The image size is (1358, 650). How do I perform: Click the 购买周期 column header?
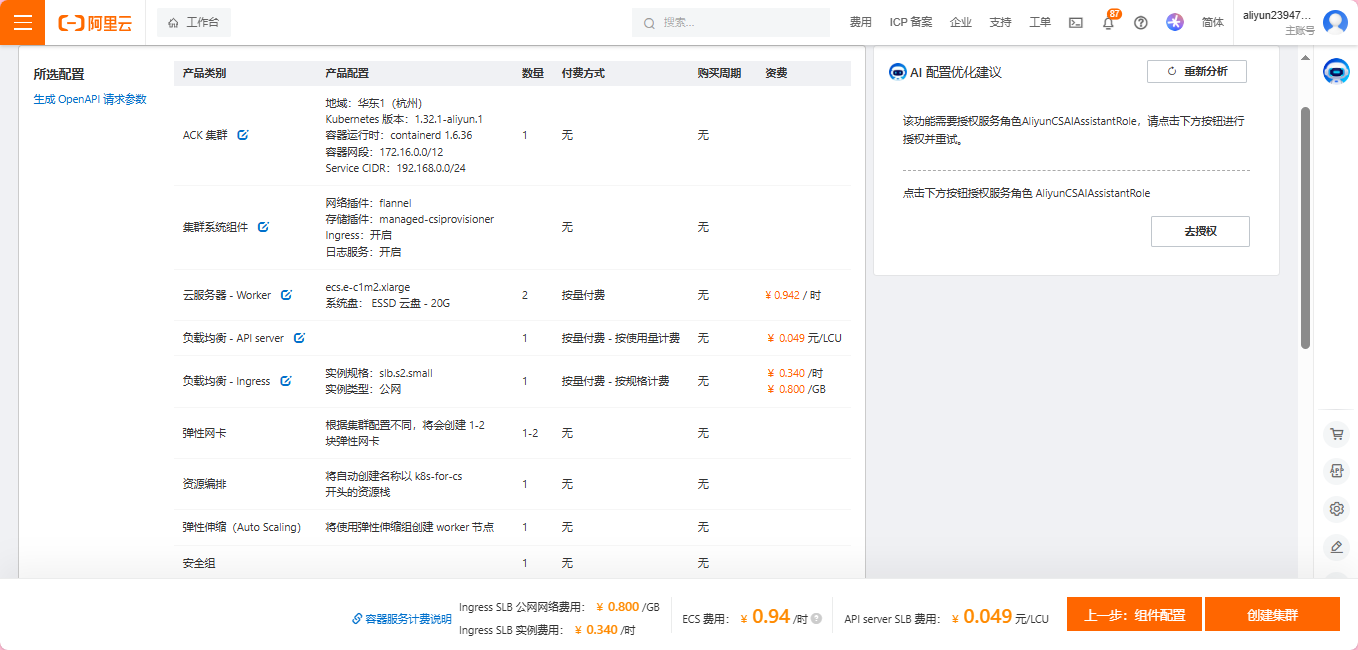(719, 73)
